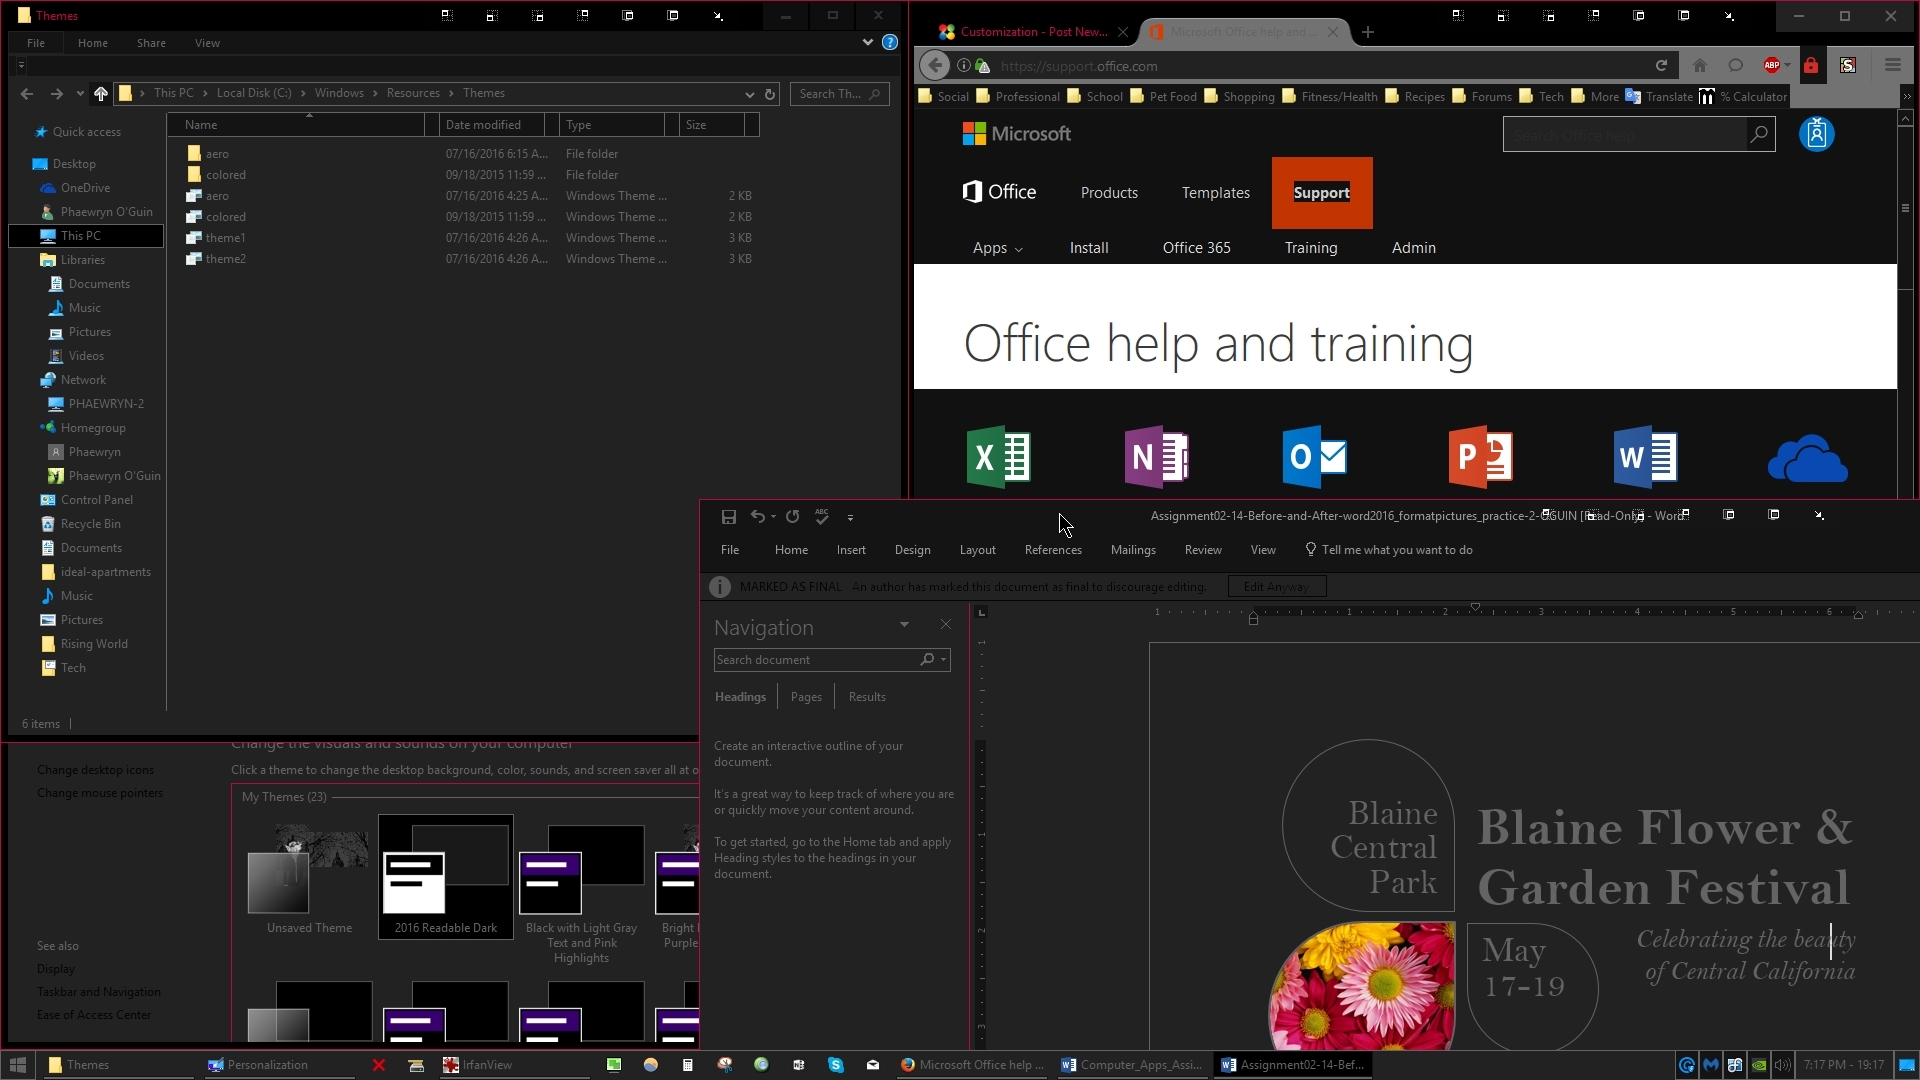Open the View menu in Explorer
Viewport: 1920px width, 1080px height.
point(207,43)
